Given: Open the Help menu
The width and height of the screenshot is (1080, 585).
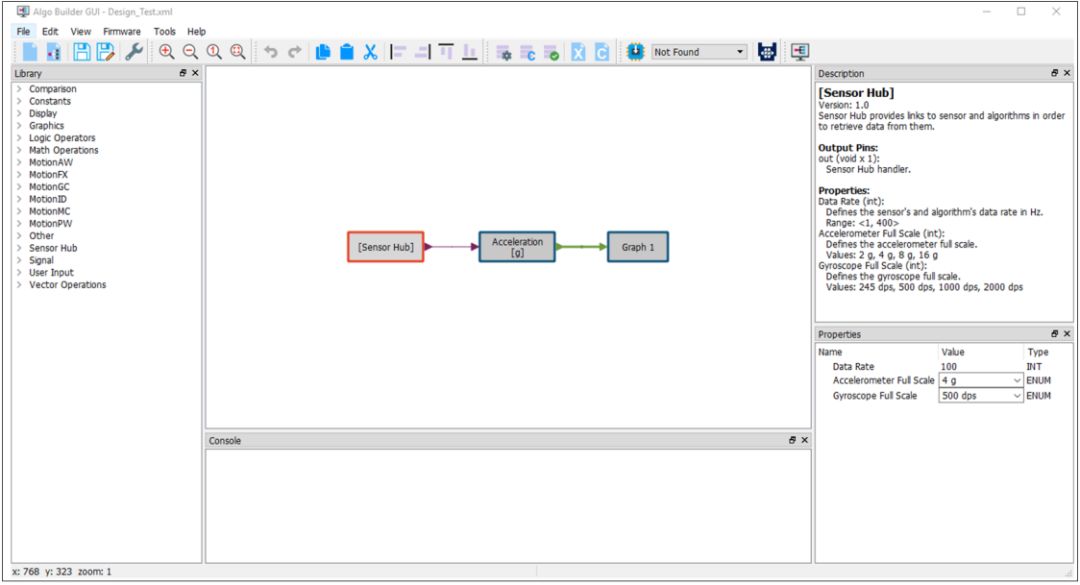Looking at the screenshot, I should (196, 32).
